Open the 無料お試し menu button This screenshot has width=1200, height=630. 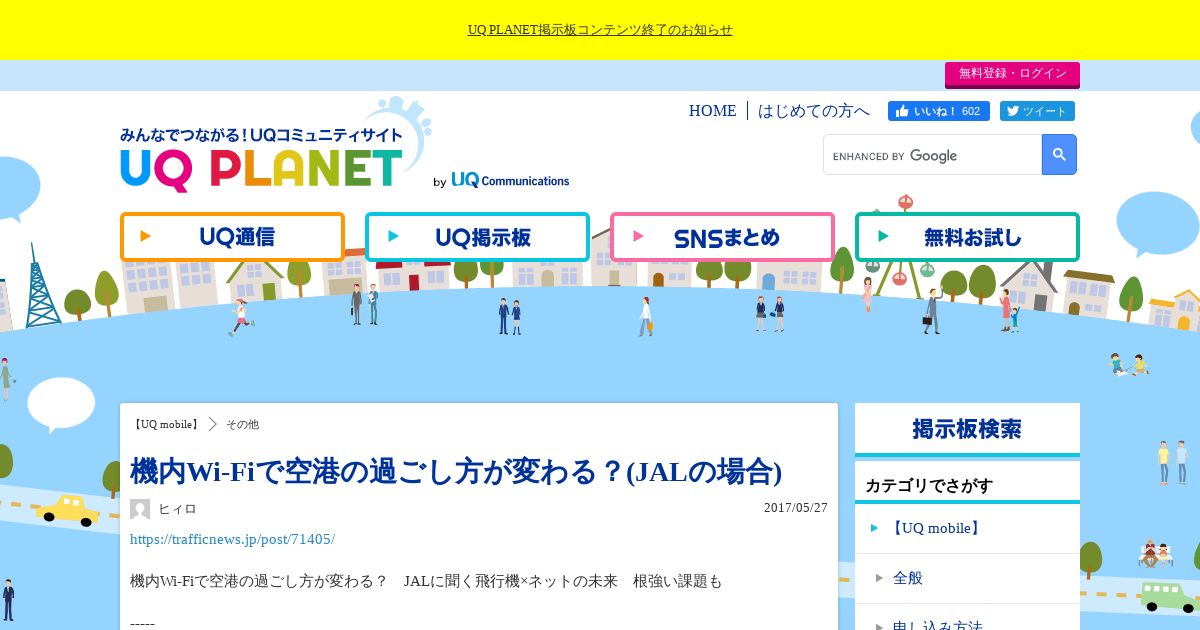[967, 237]
